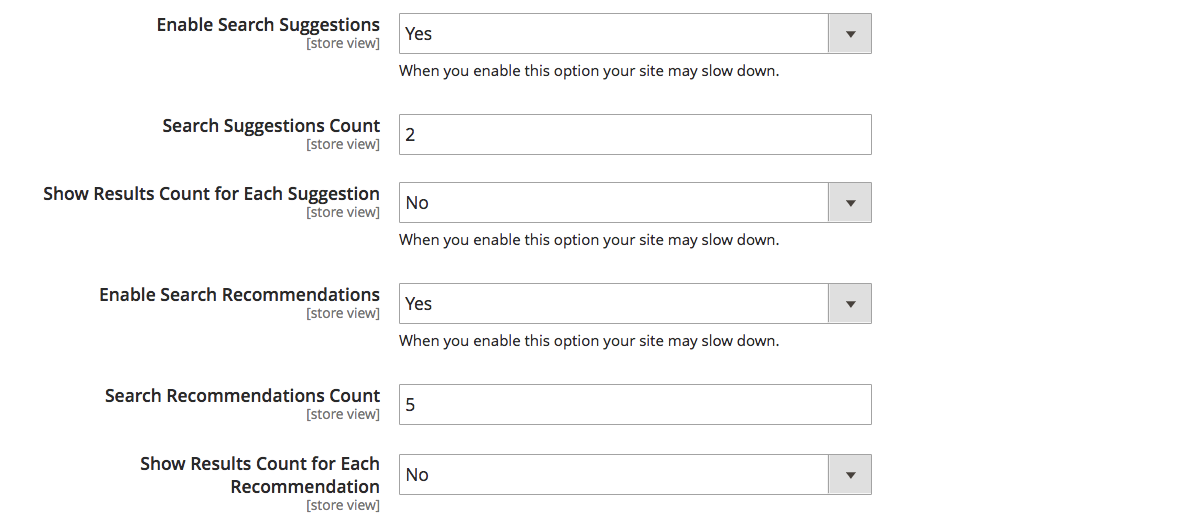Click the 'Yes' value in Enable Search Suggestions
Image resolution: width=1191 pixels, height=531 pixels.
[419, 33]
